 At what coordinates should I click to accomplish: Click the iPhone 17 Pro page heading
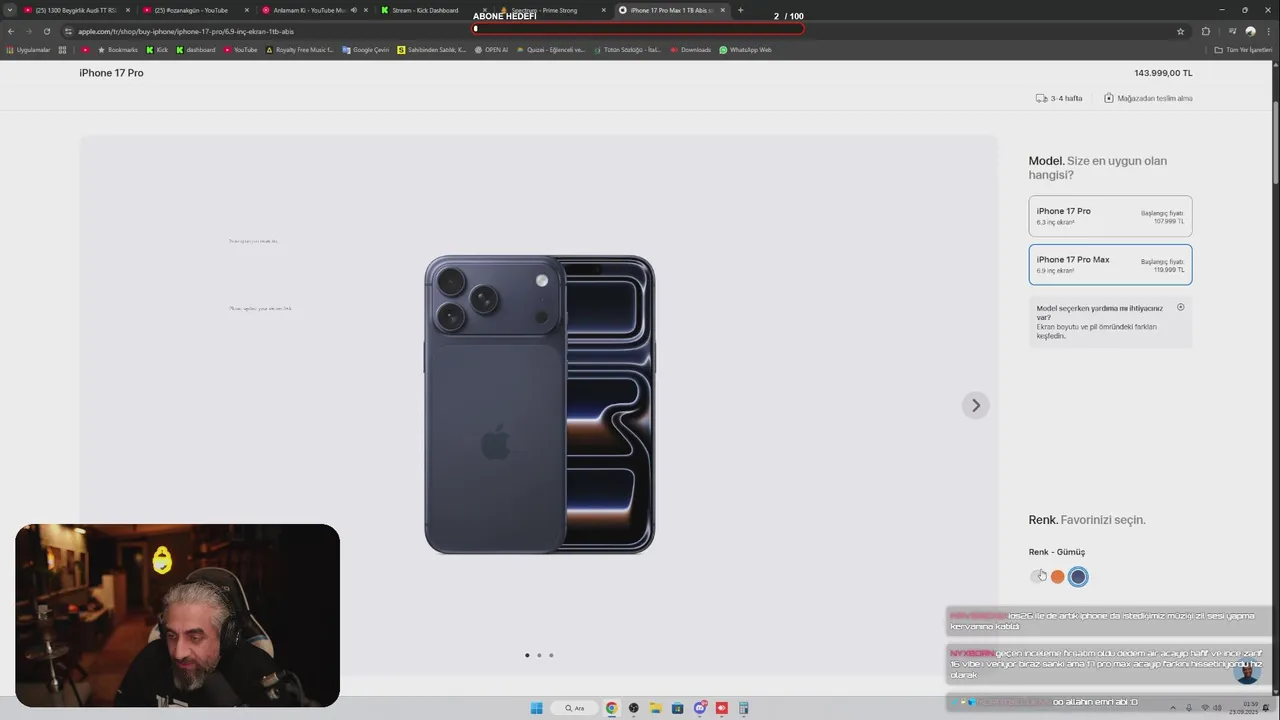click(x=111, y=73)
